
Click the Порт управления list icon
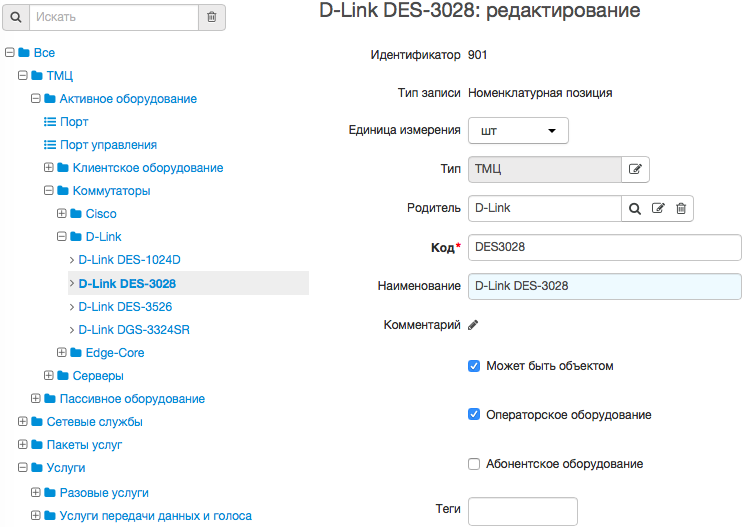[50, 145]
